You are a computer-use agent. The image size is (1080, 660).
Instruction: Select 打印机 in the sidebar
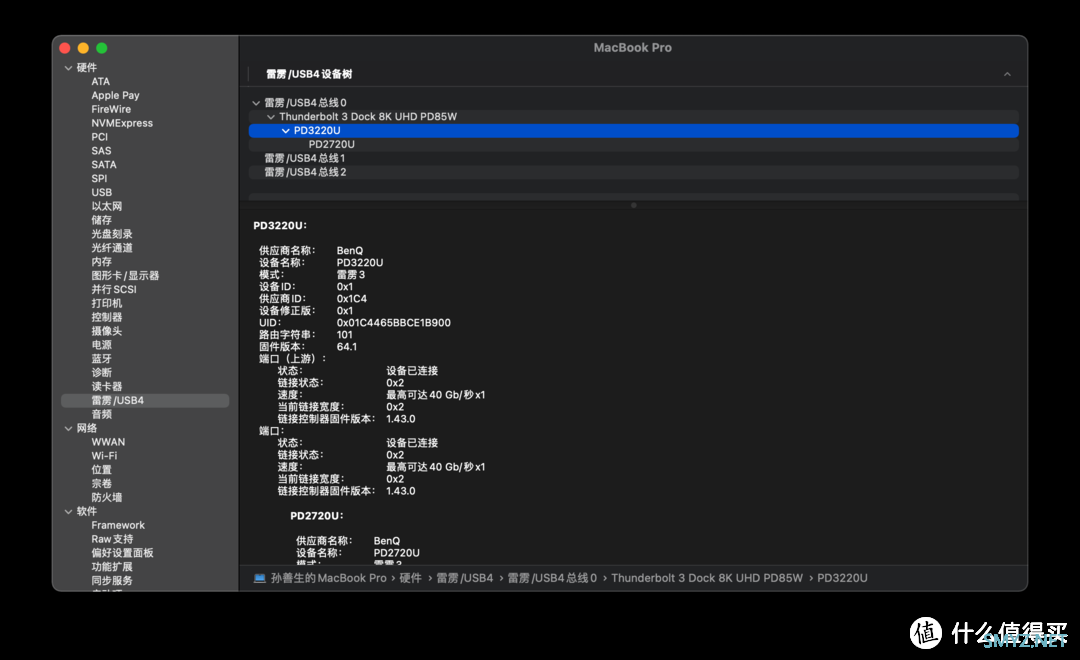(x=107, y=303)
